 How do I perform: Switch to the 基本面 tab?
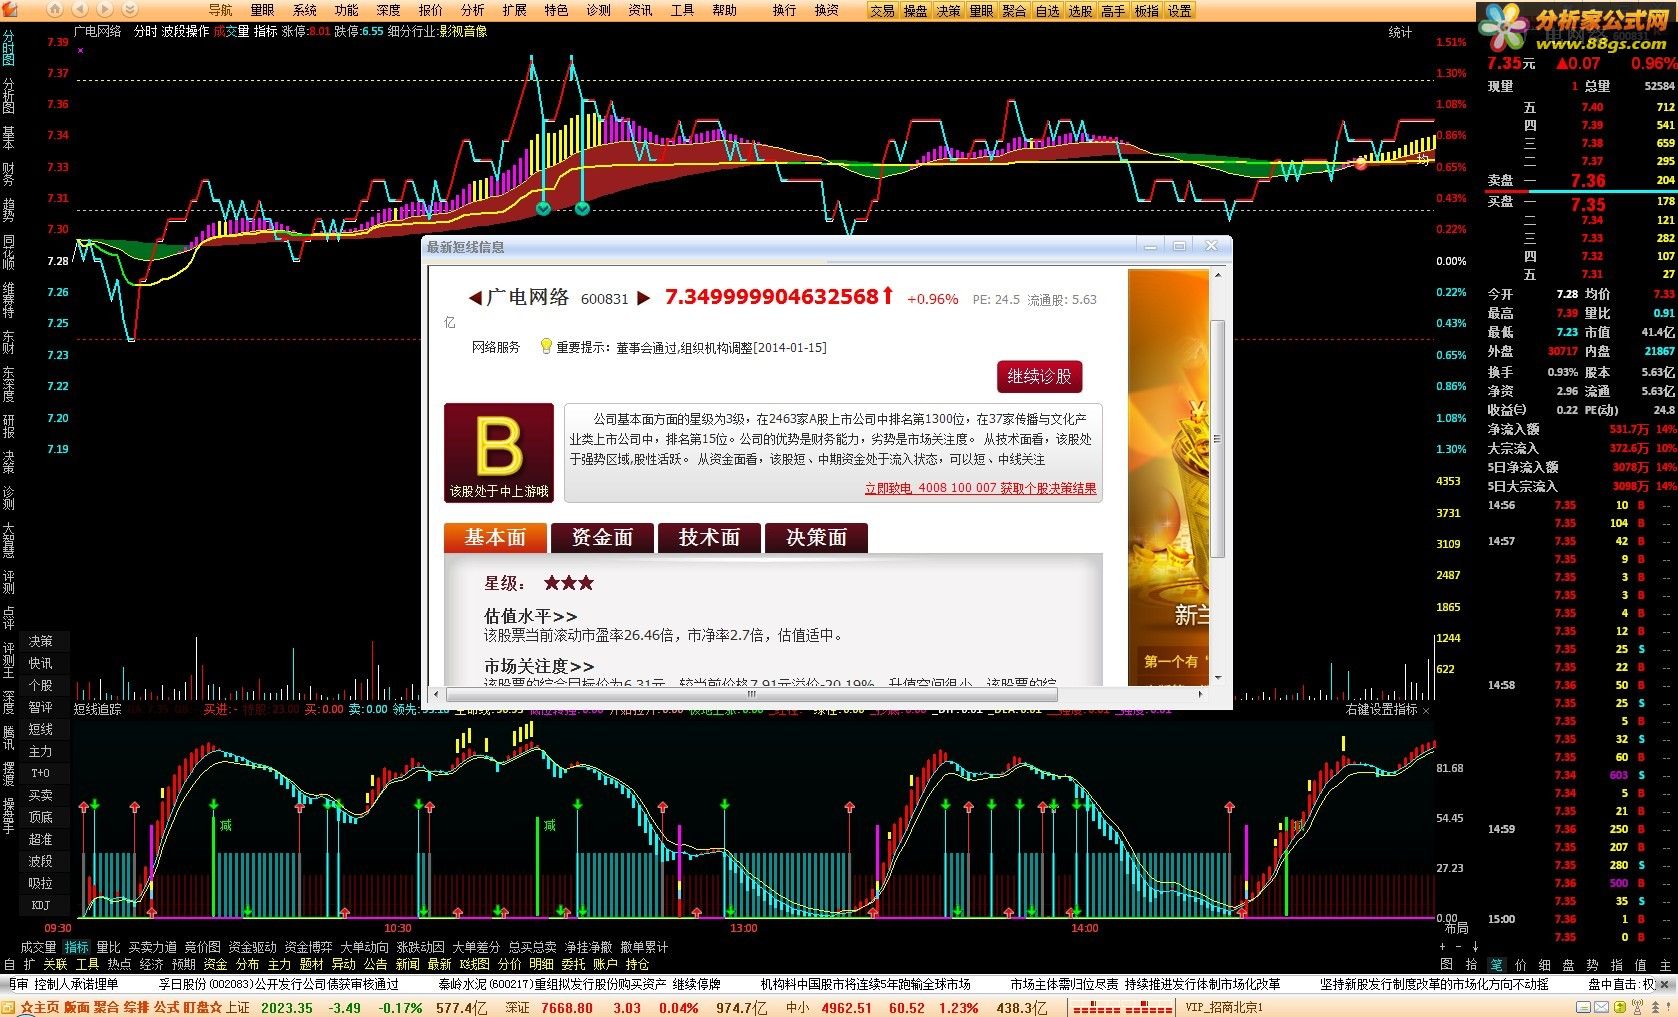[x=495, y=538]
